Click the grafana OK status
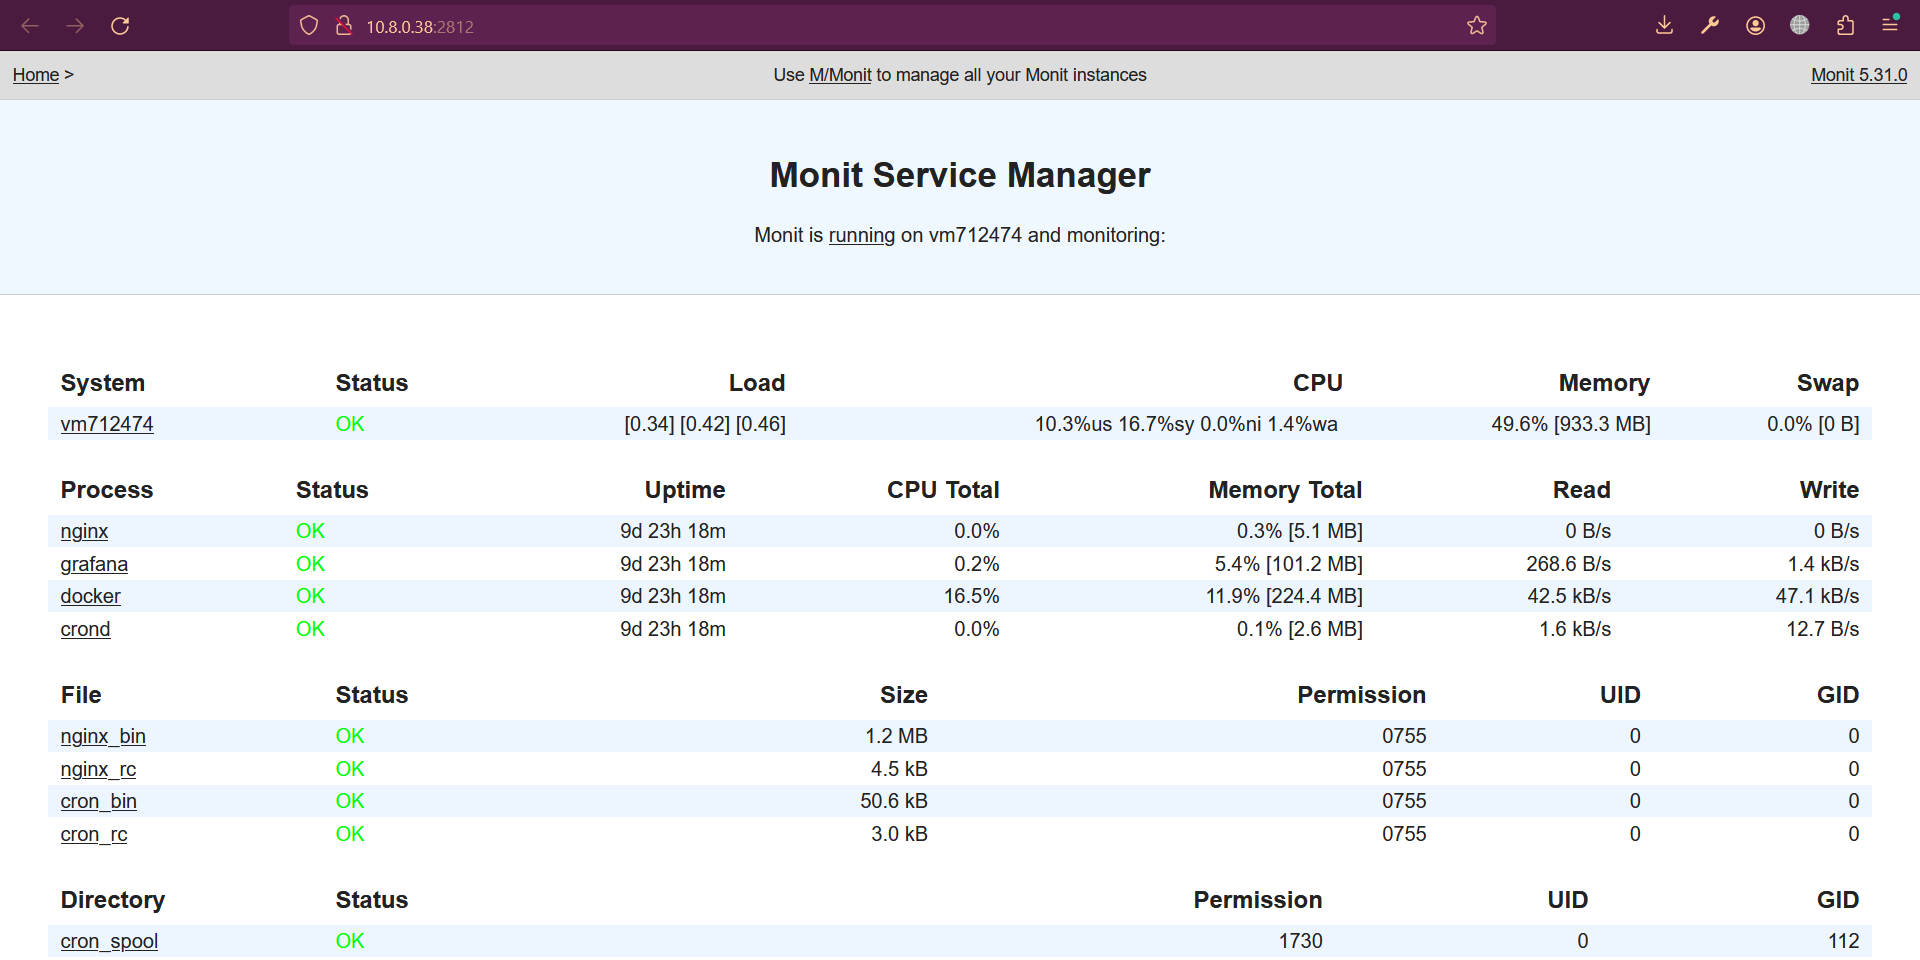This screenshot has width=1920, height=960. pyautogui.click(x=310, y=564)
